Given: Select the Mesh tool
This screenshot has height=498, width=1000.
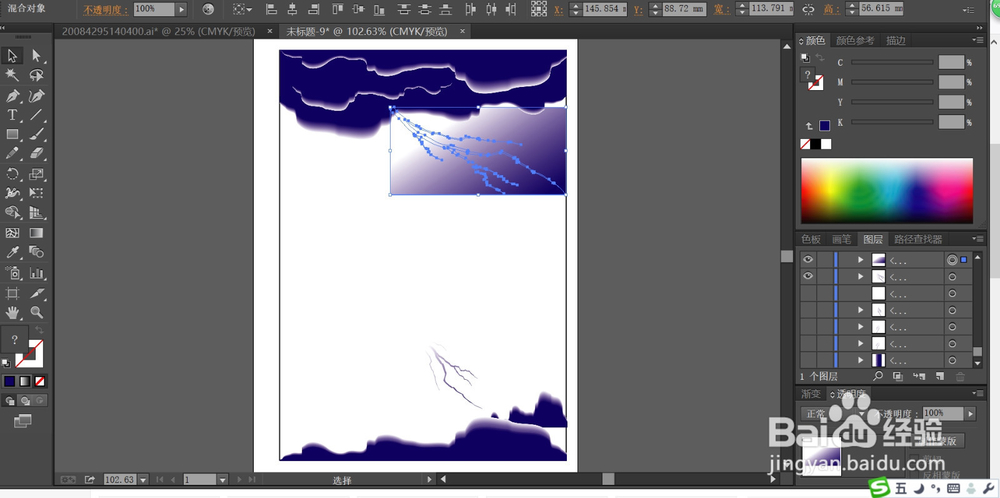Looking at the screenshot, I should (12, 233).
